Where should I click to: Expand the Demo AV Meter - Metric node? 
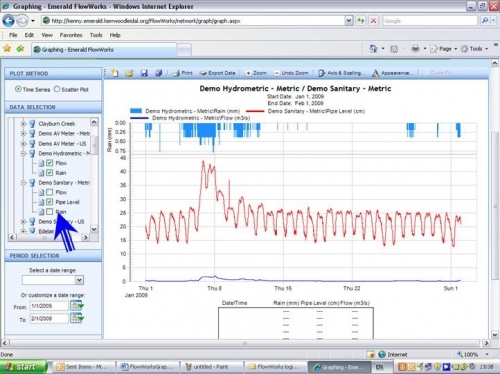point(23,134)
